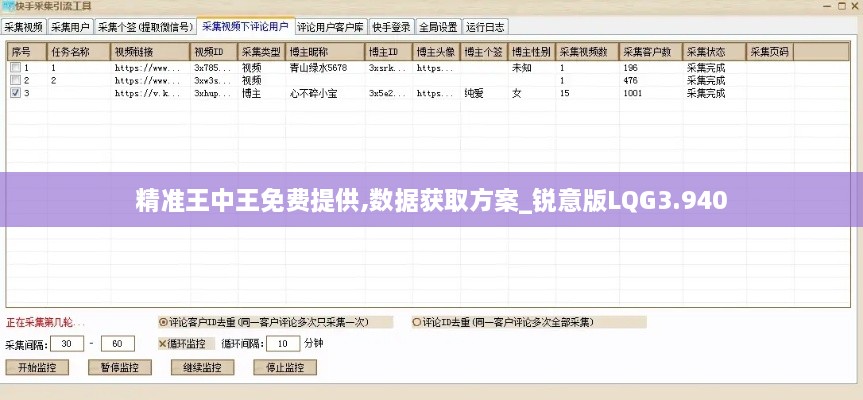Image resolution: width=863 pixels, height=400 pixels.
Task: Select the 女 gender cell
Action: click(531, 93)
